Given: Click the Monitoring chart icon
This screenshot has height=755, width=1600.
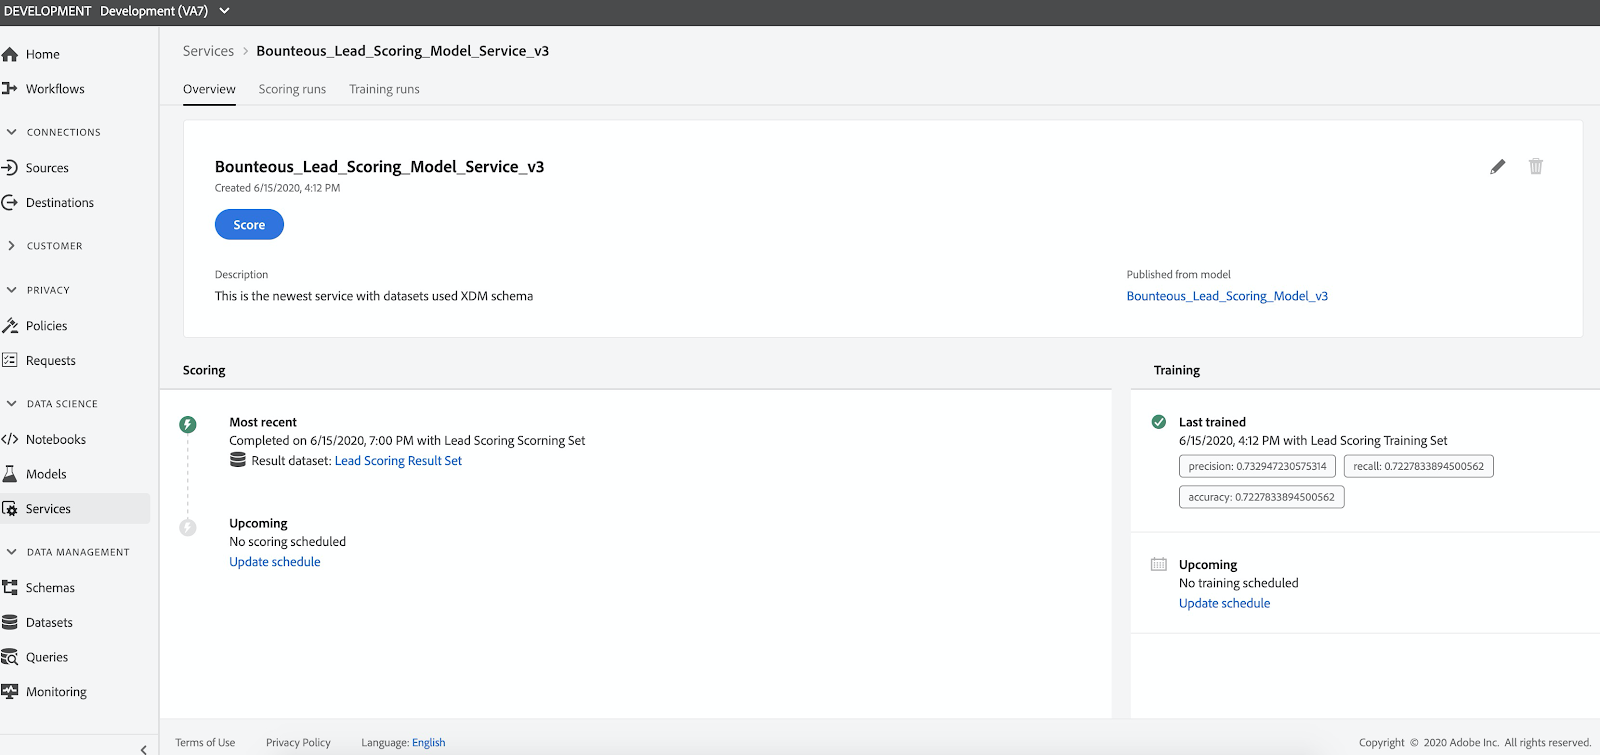Looking at the screenshot, I should 10,691.
